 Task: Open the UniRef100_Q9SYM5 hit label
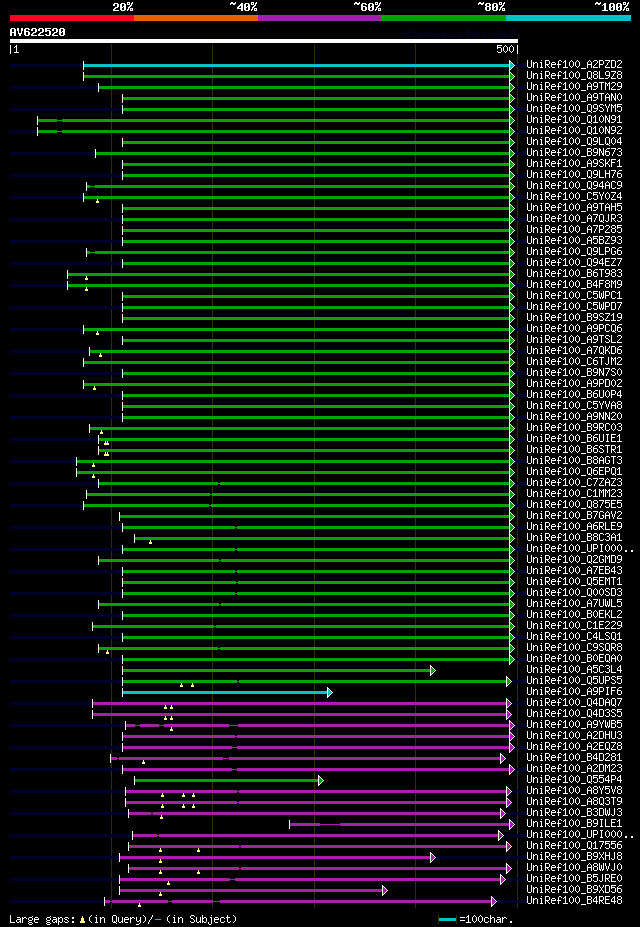pos(574,108)
